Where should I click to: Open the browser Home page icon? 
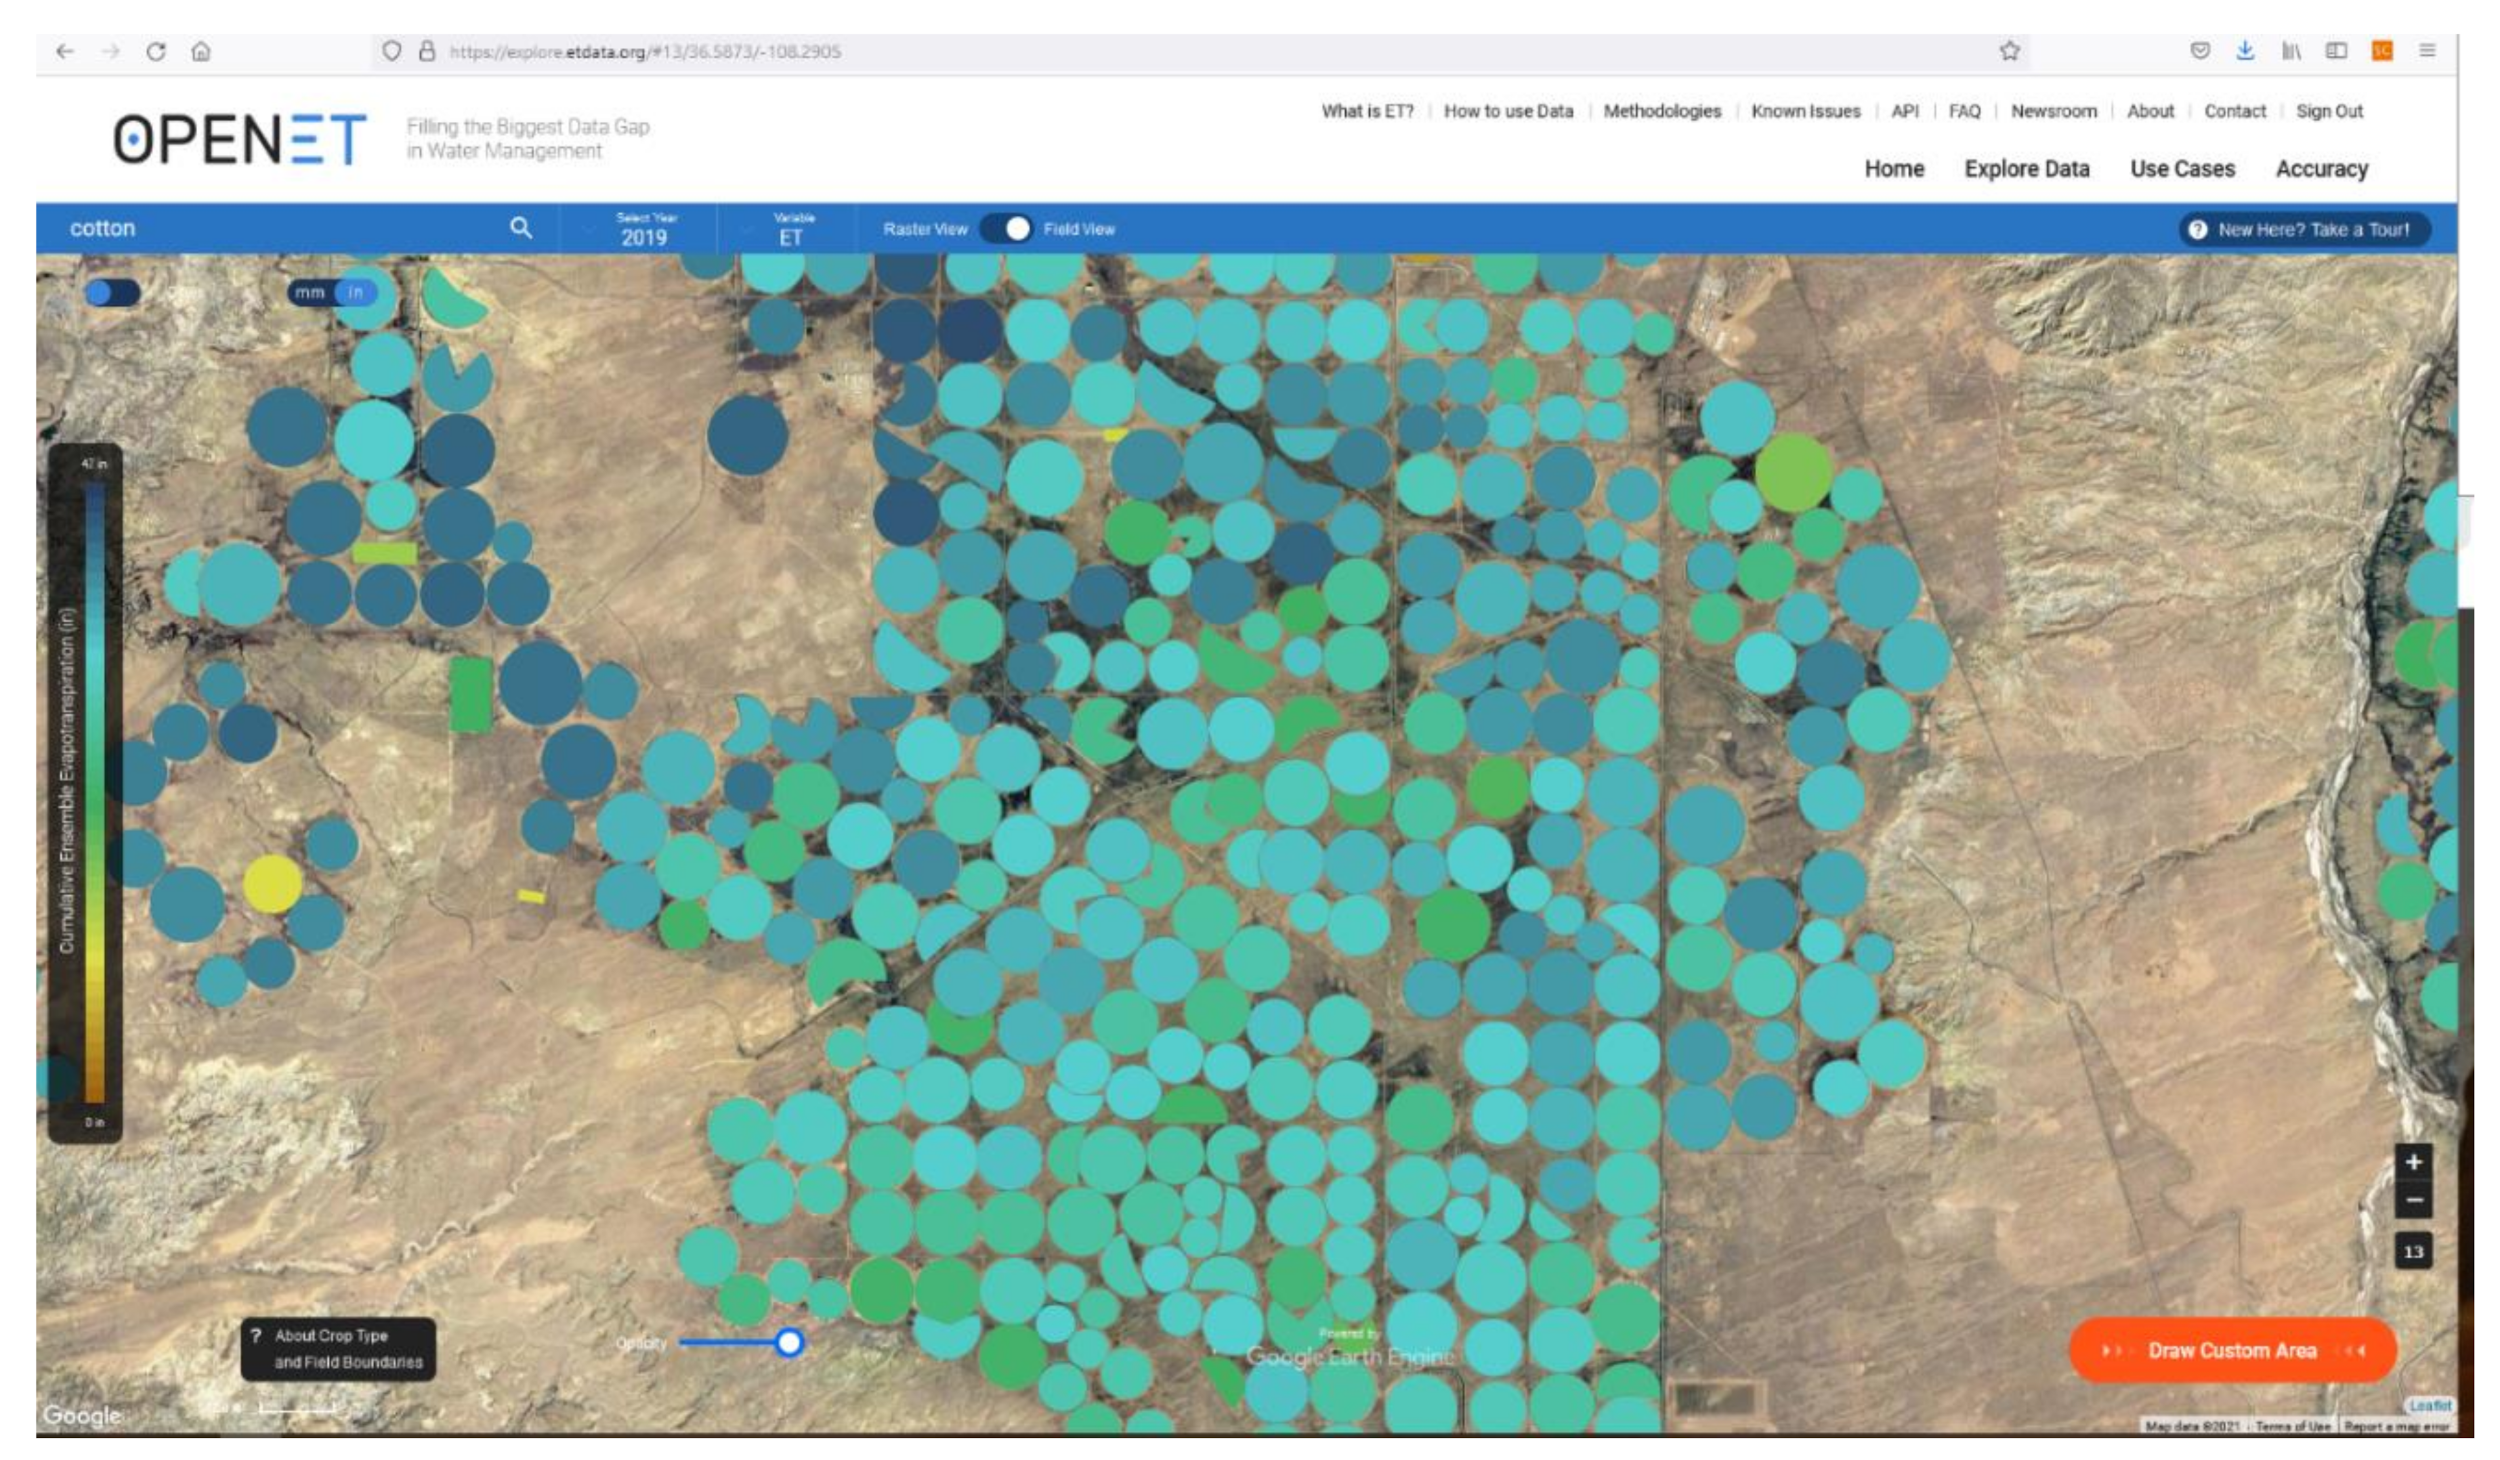click(201, 51)
